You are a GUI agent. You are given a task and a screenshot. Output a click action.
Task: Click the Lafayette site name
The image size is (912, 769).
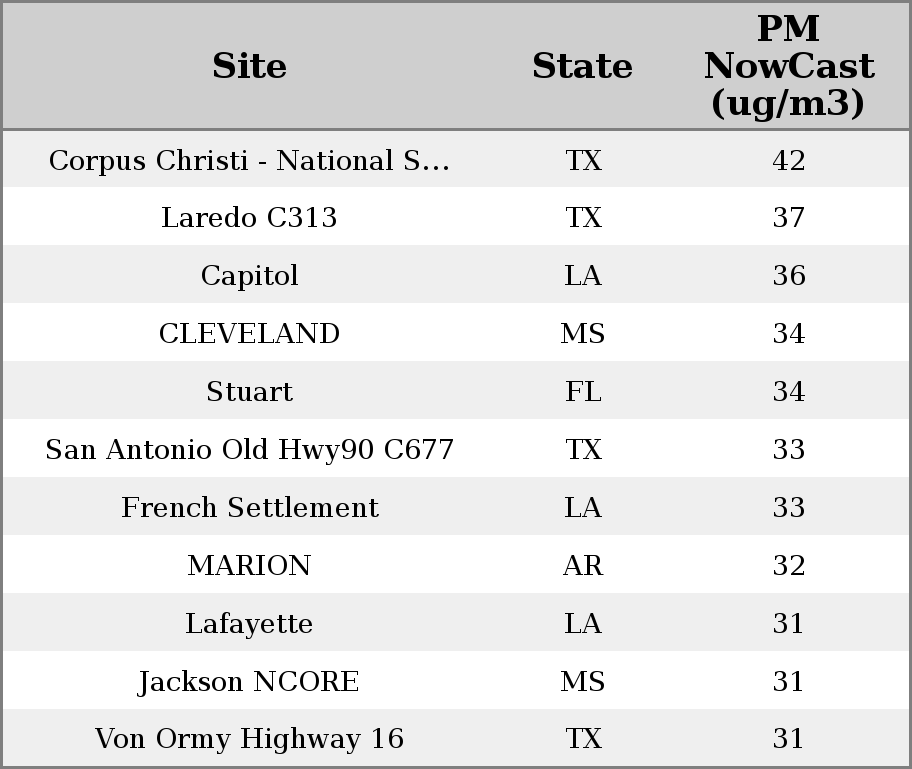[x=249, y=624]
